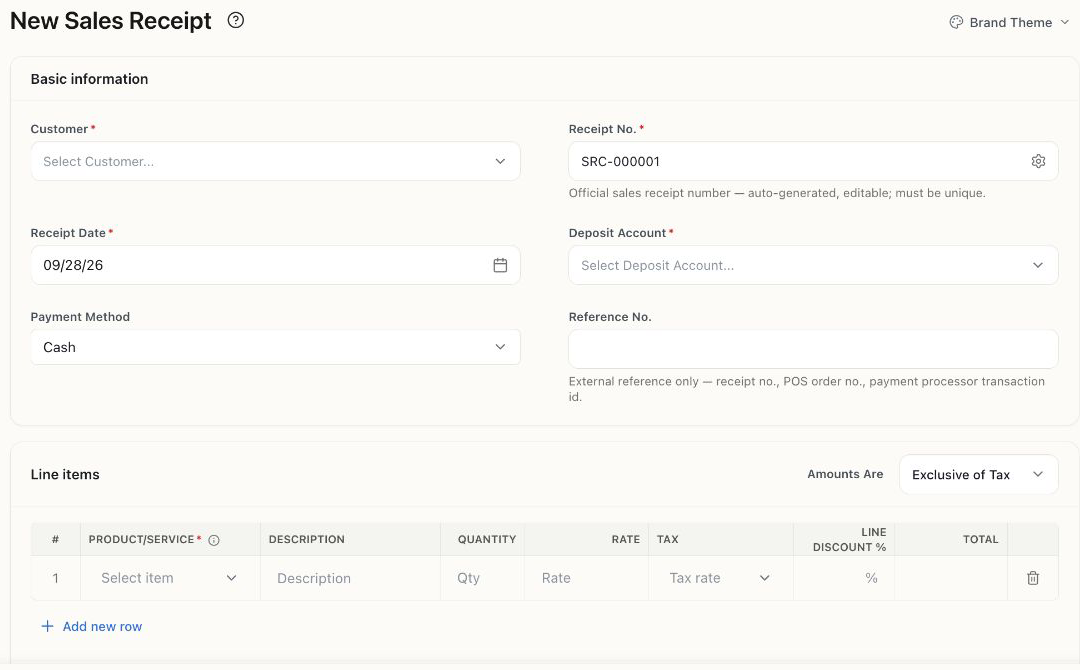Screen dimensions: 1080x670
Task: Click the Line items section title
Action: 65,474
